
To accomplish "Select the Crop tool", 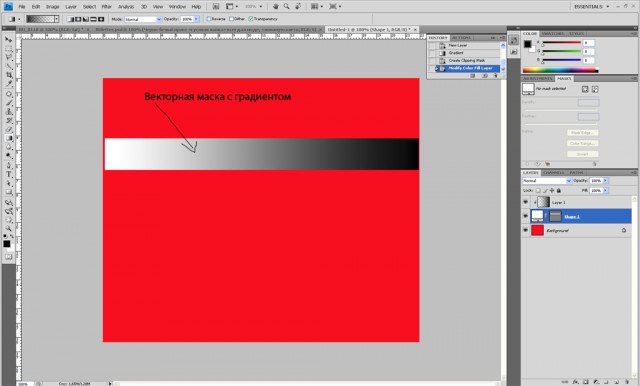I will point(8,75).
